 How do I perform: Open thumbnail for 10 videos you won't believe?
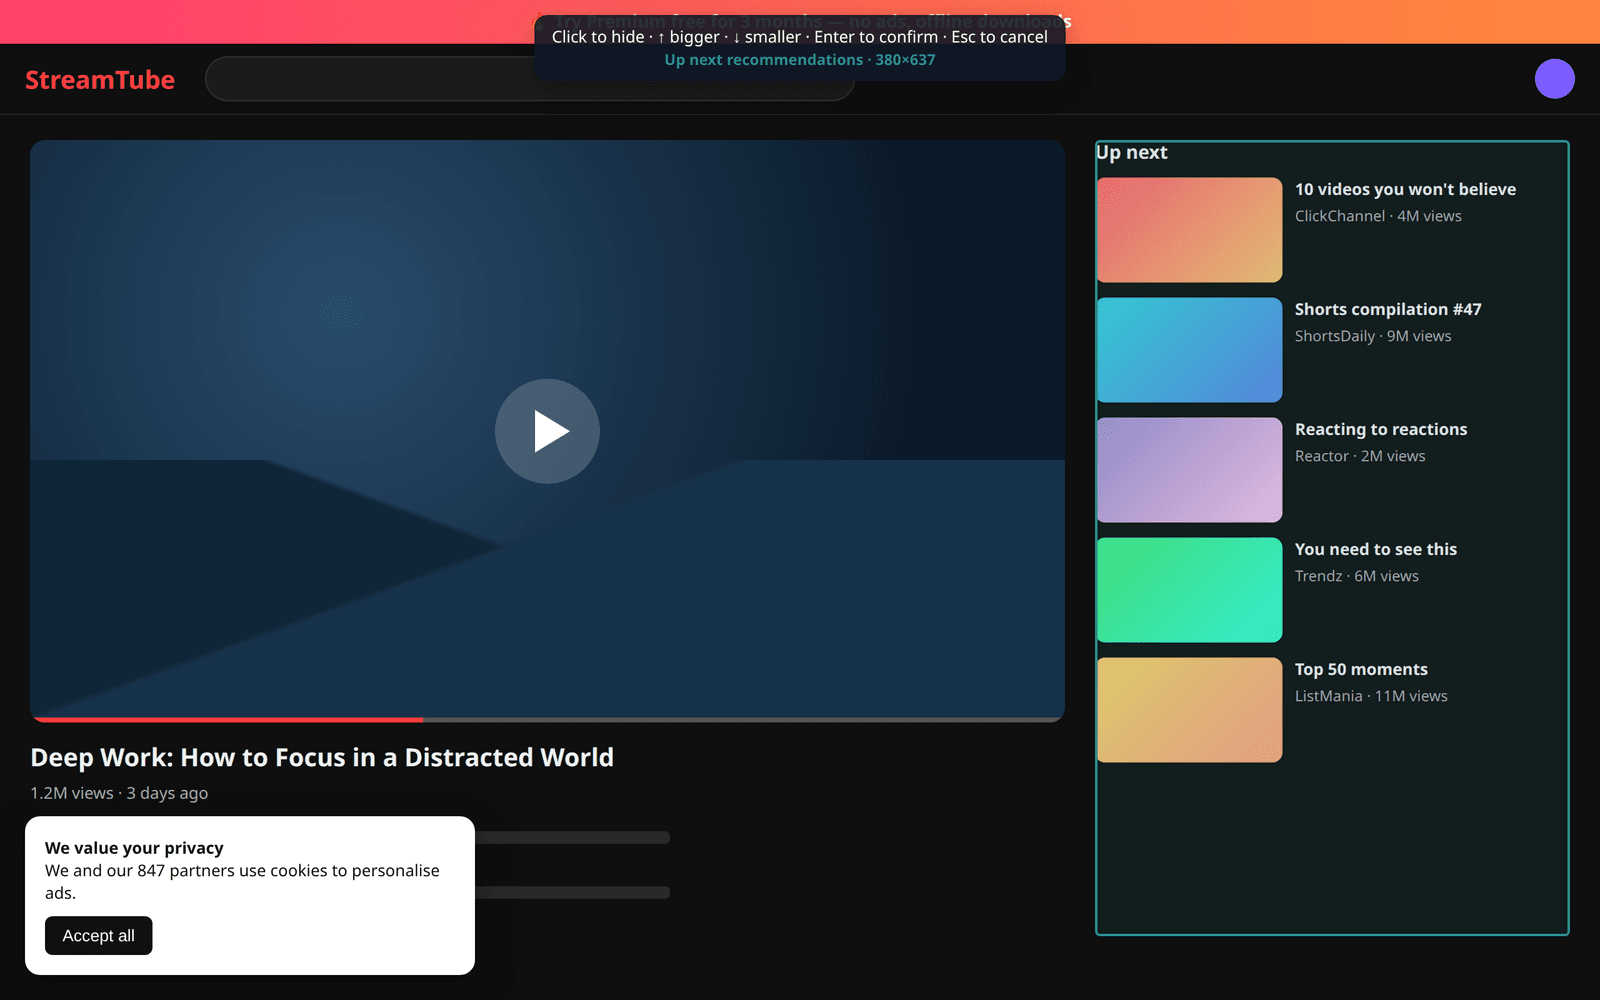click(x=1190, y=230)
